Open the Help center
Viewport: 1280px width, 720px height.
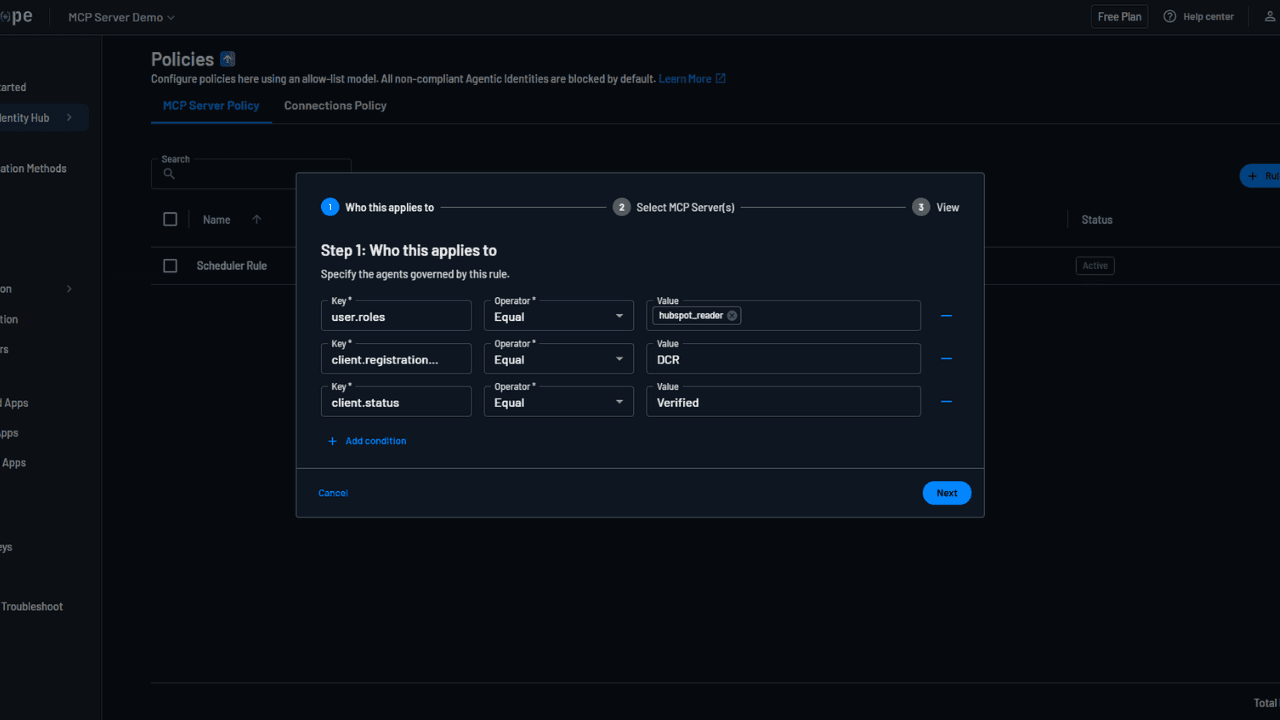point(1198,16)
